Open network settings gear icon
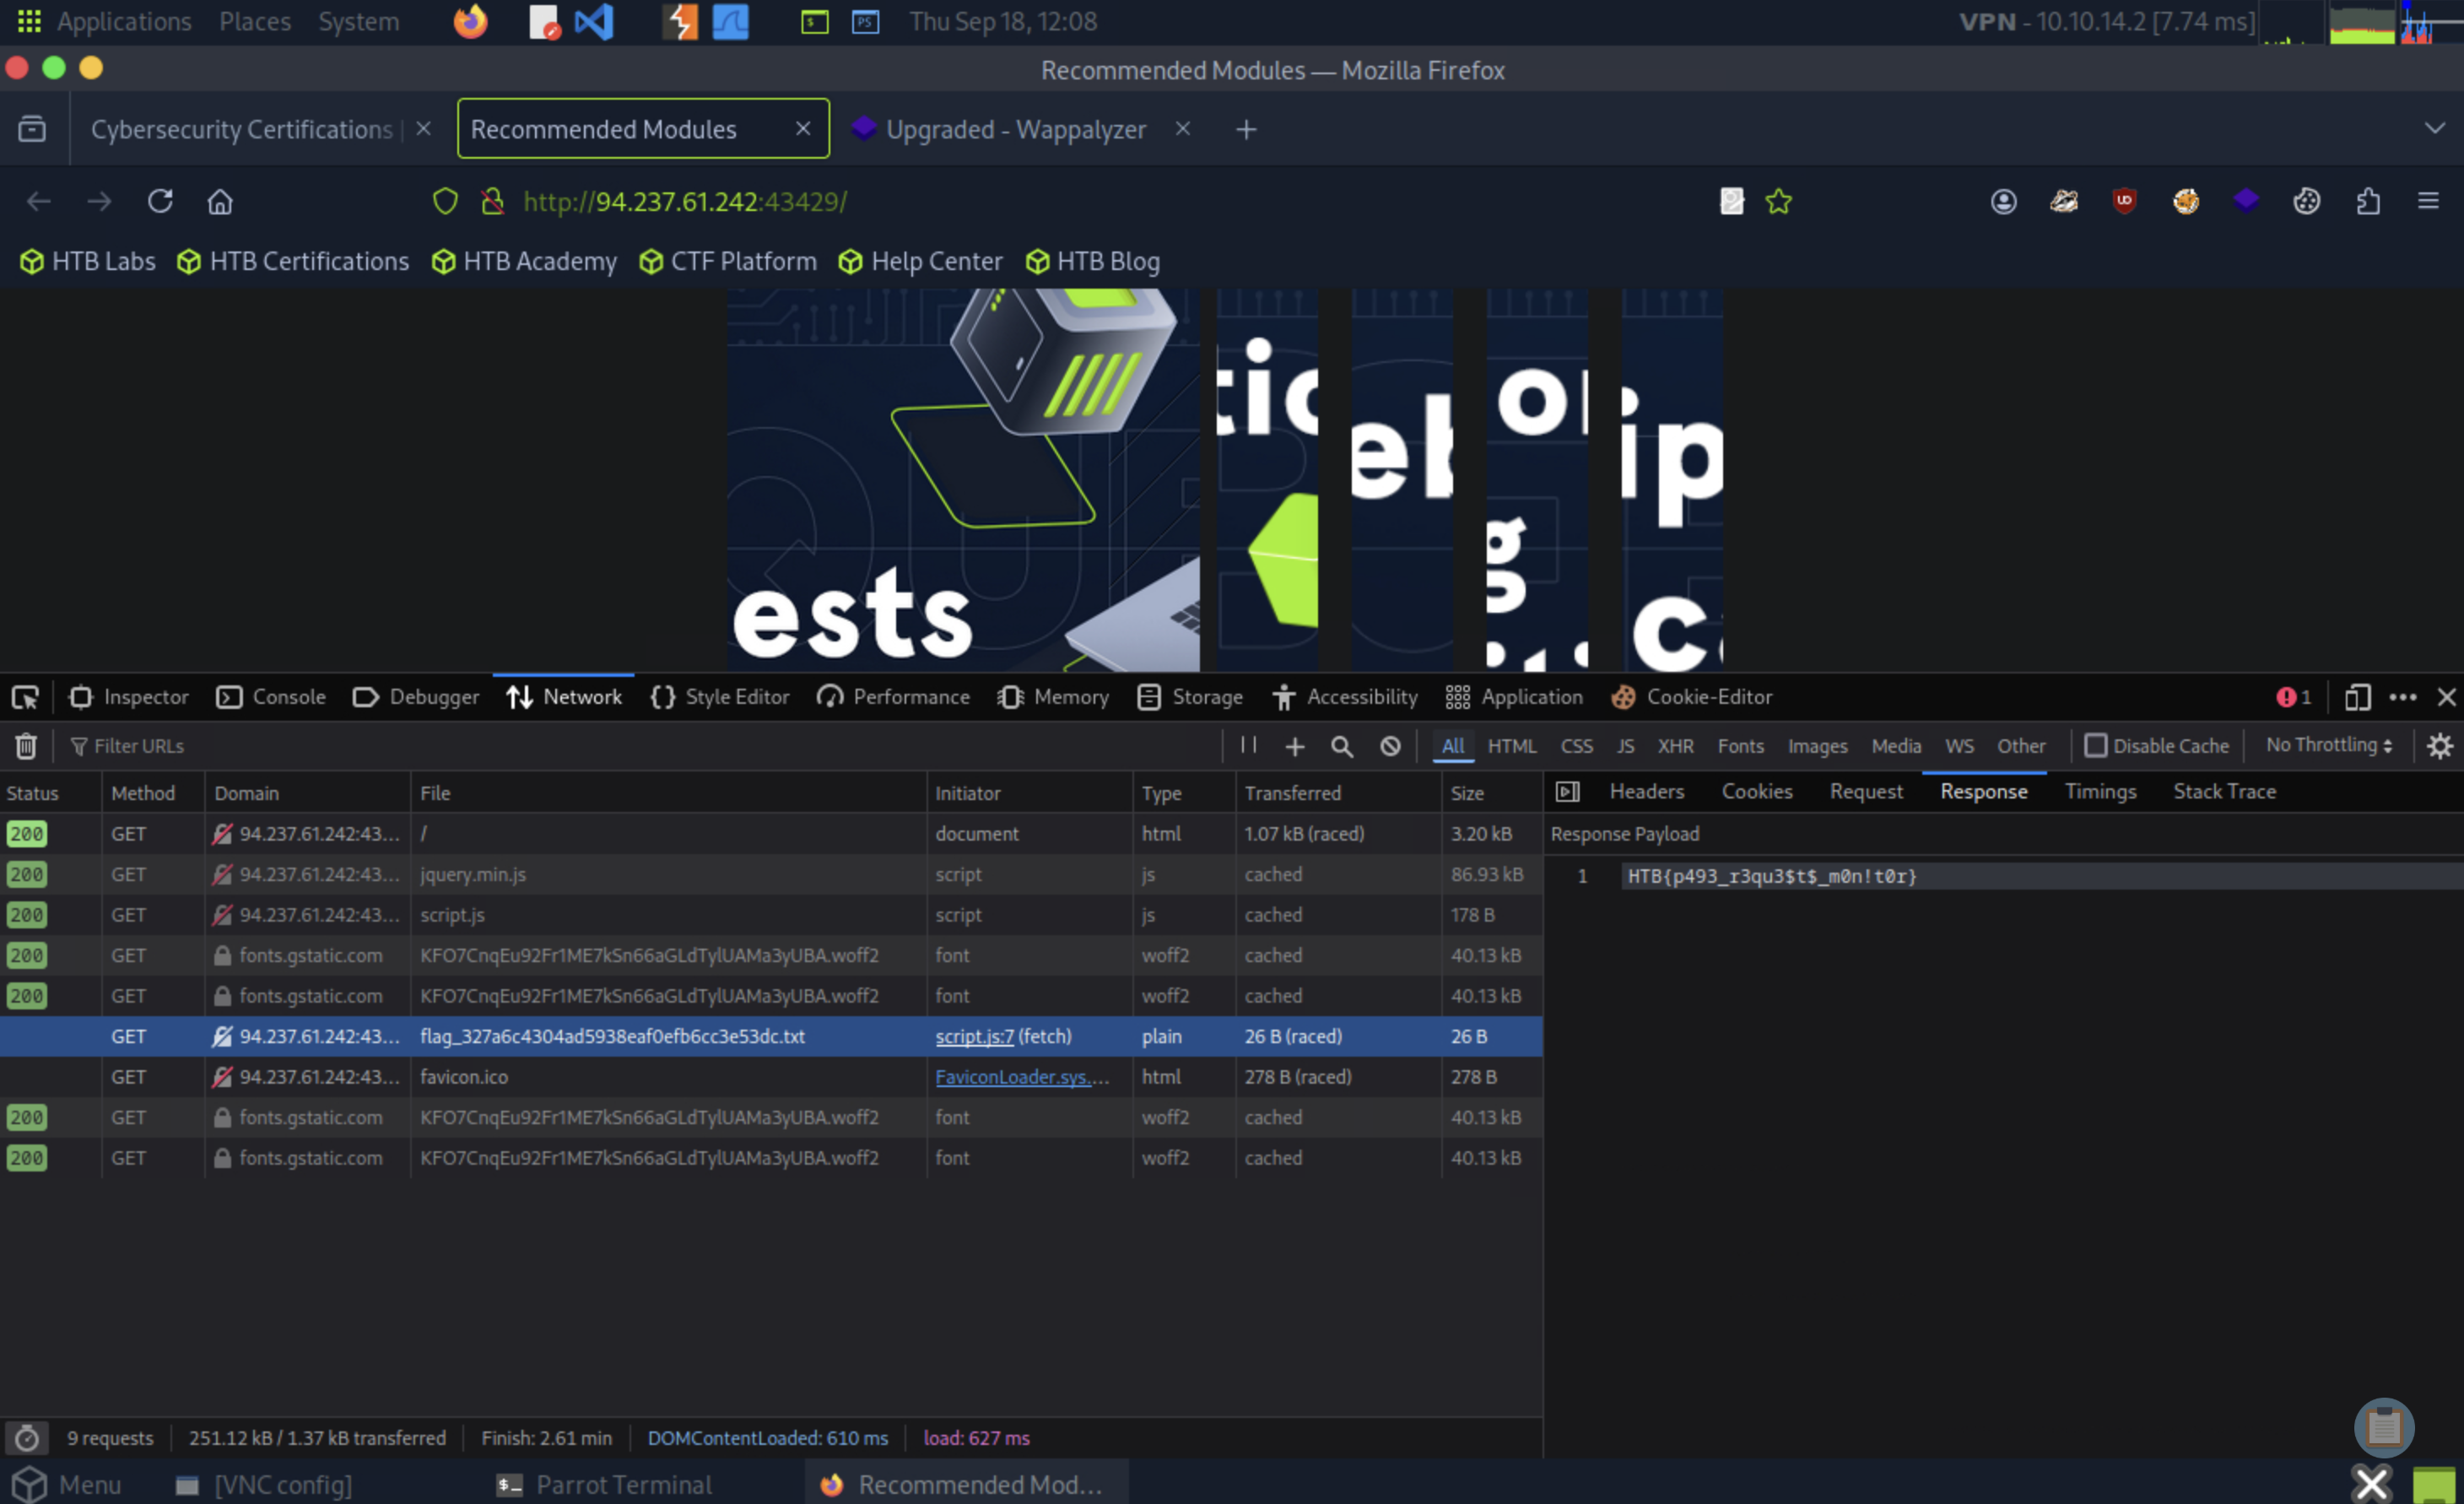 [x=2439, y=746]
